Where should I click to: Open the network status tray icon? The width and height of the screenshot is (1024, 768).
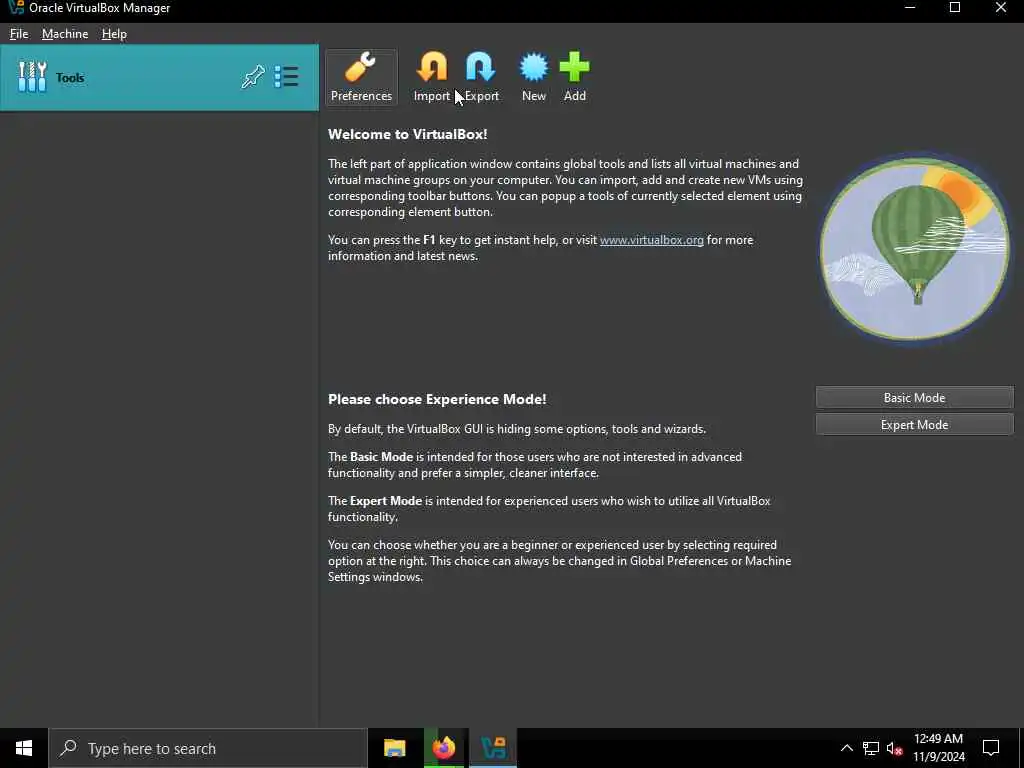pyautogui.click(x=871, y=748)
